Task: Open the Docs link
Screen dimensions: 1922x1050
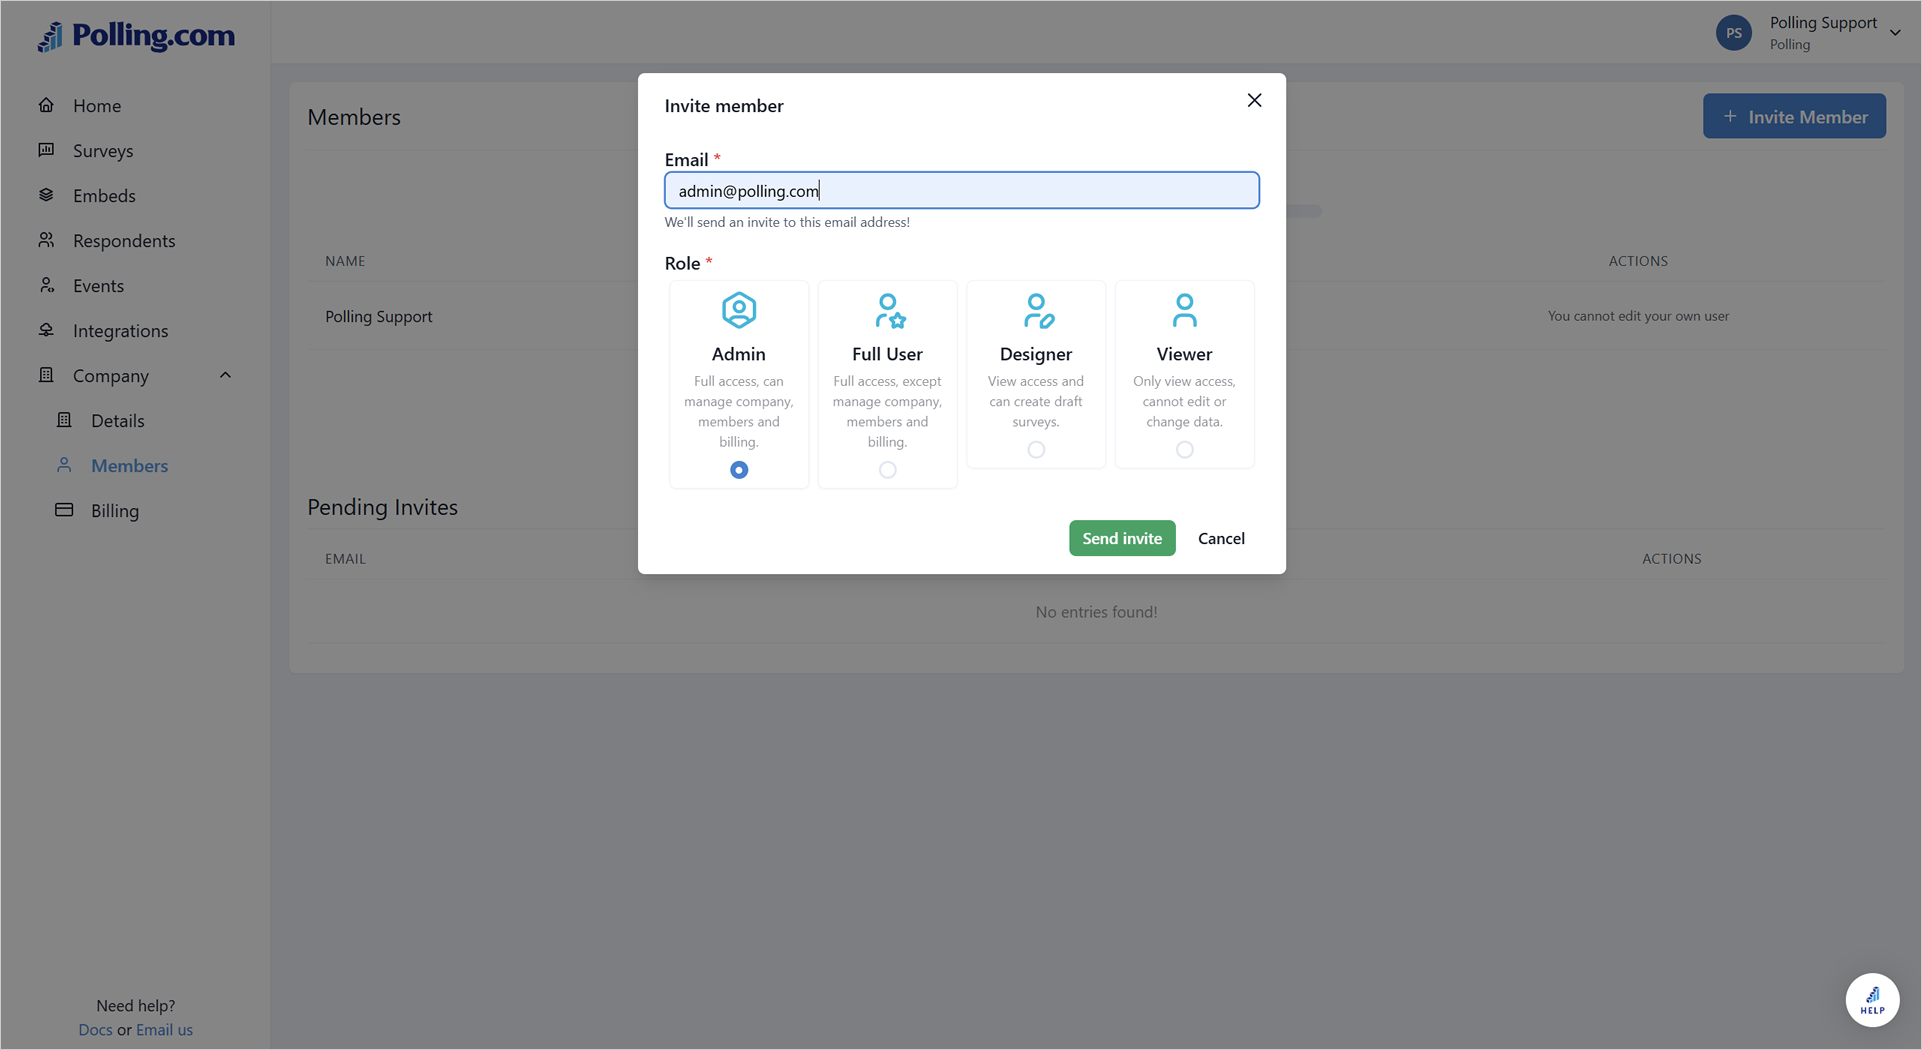Action: (95, 1029)
